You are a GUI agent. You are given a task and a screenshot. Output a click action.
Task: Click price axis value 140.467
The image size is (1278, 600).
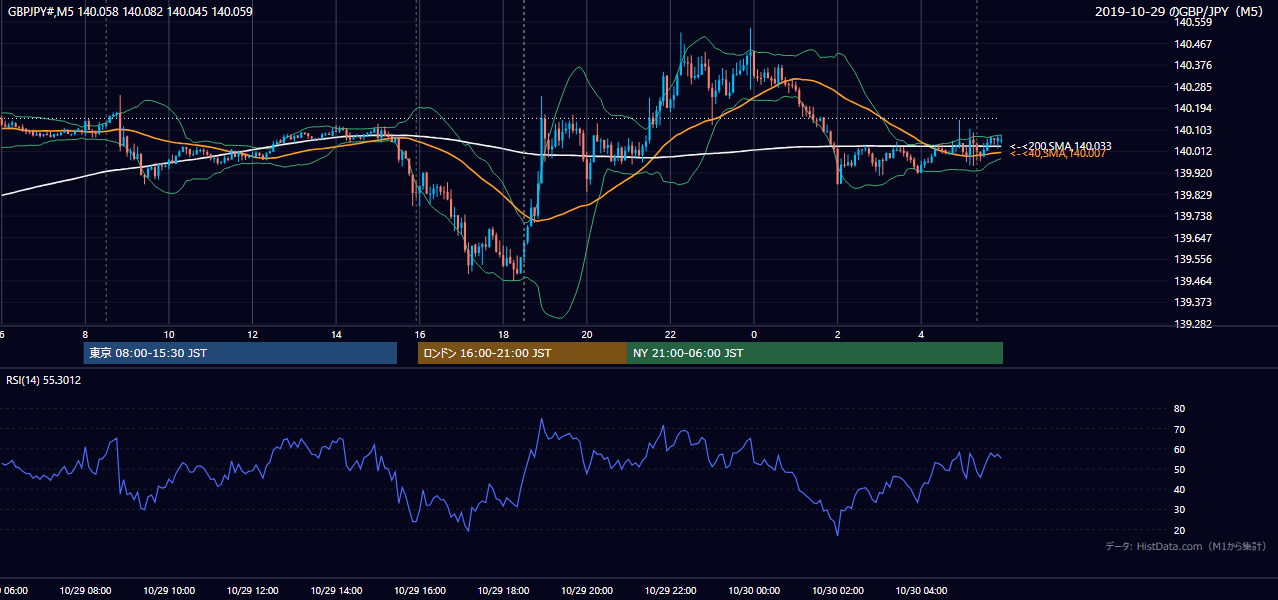1193,44
